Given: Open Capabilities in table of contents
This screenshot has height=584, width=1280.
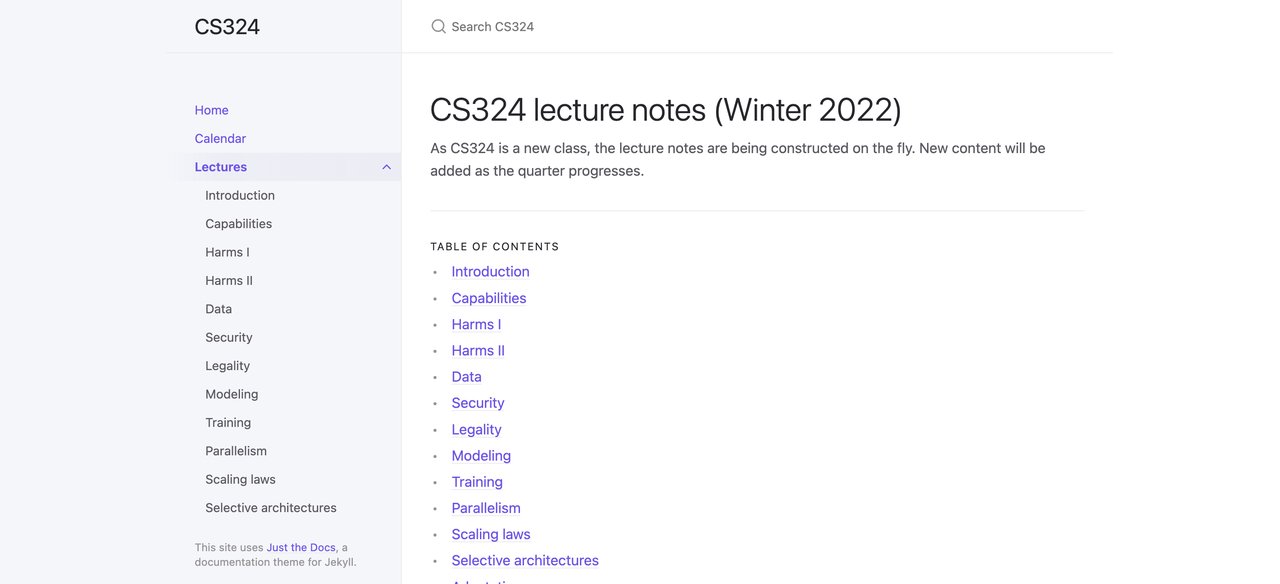Looking at the screenshot, I should click(489, 298).
